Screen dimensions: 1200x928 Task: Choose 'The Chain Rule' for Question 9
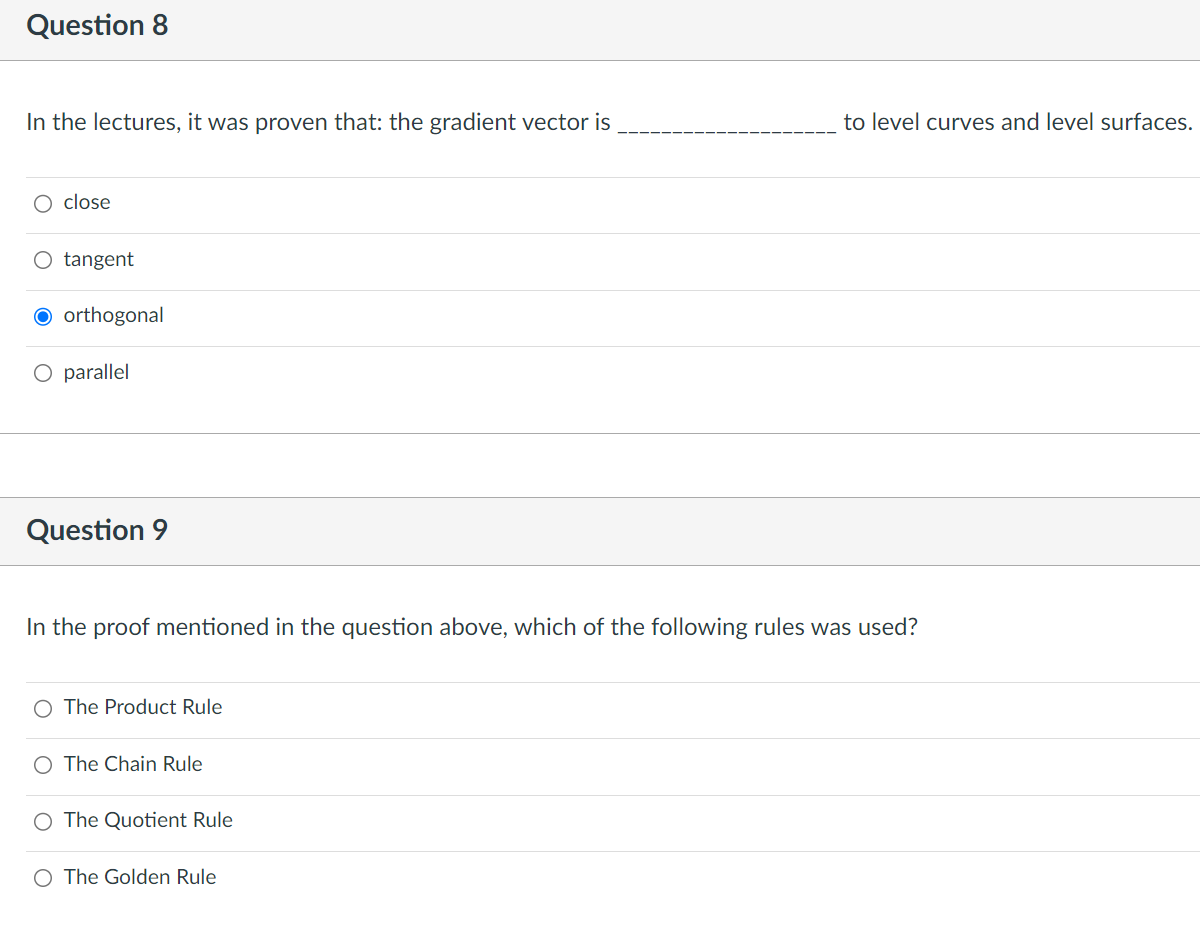tap(43, 764)
